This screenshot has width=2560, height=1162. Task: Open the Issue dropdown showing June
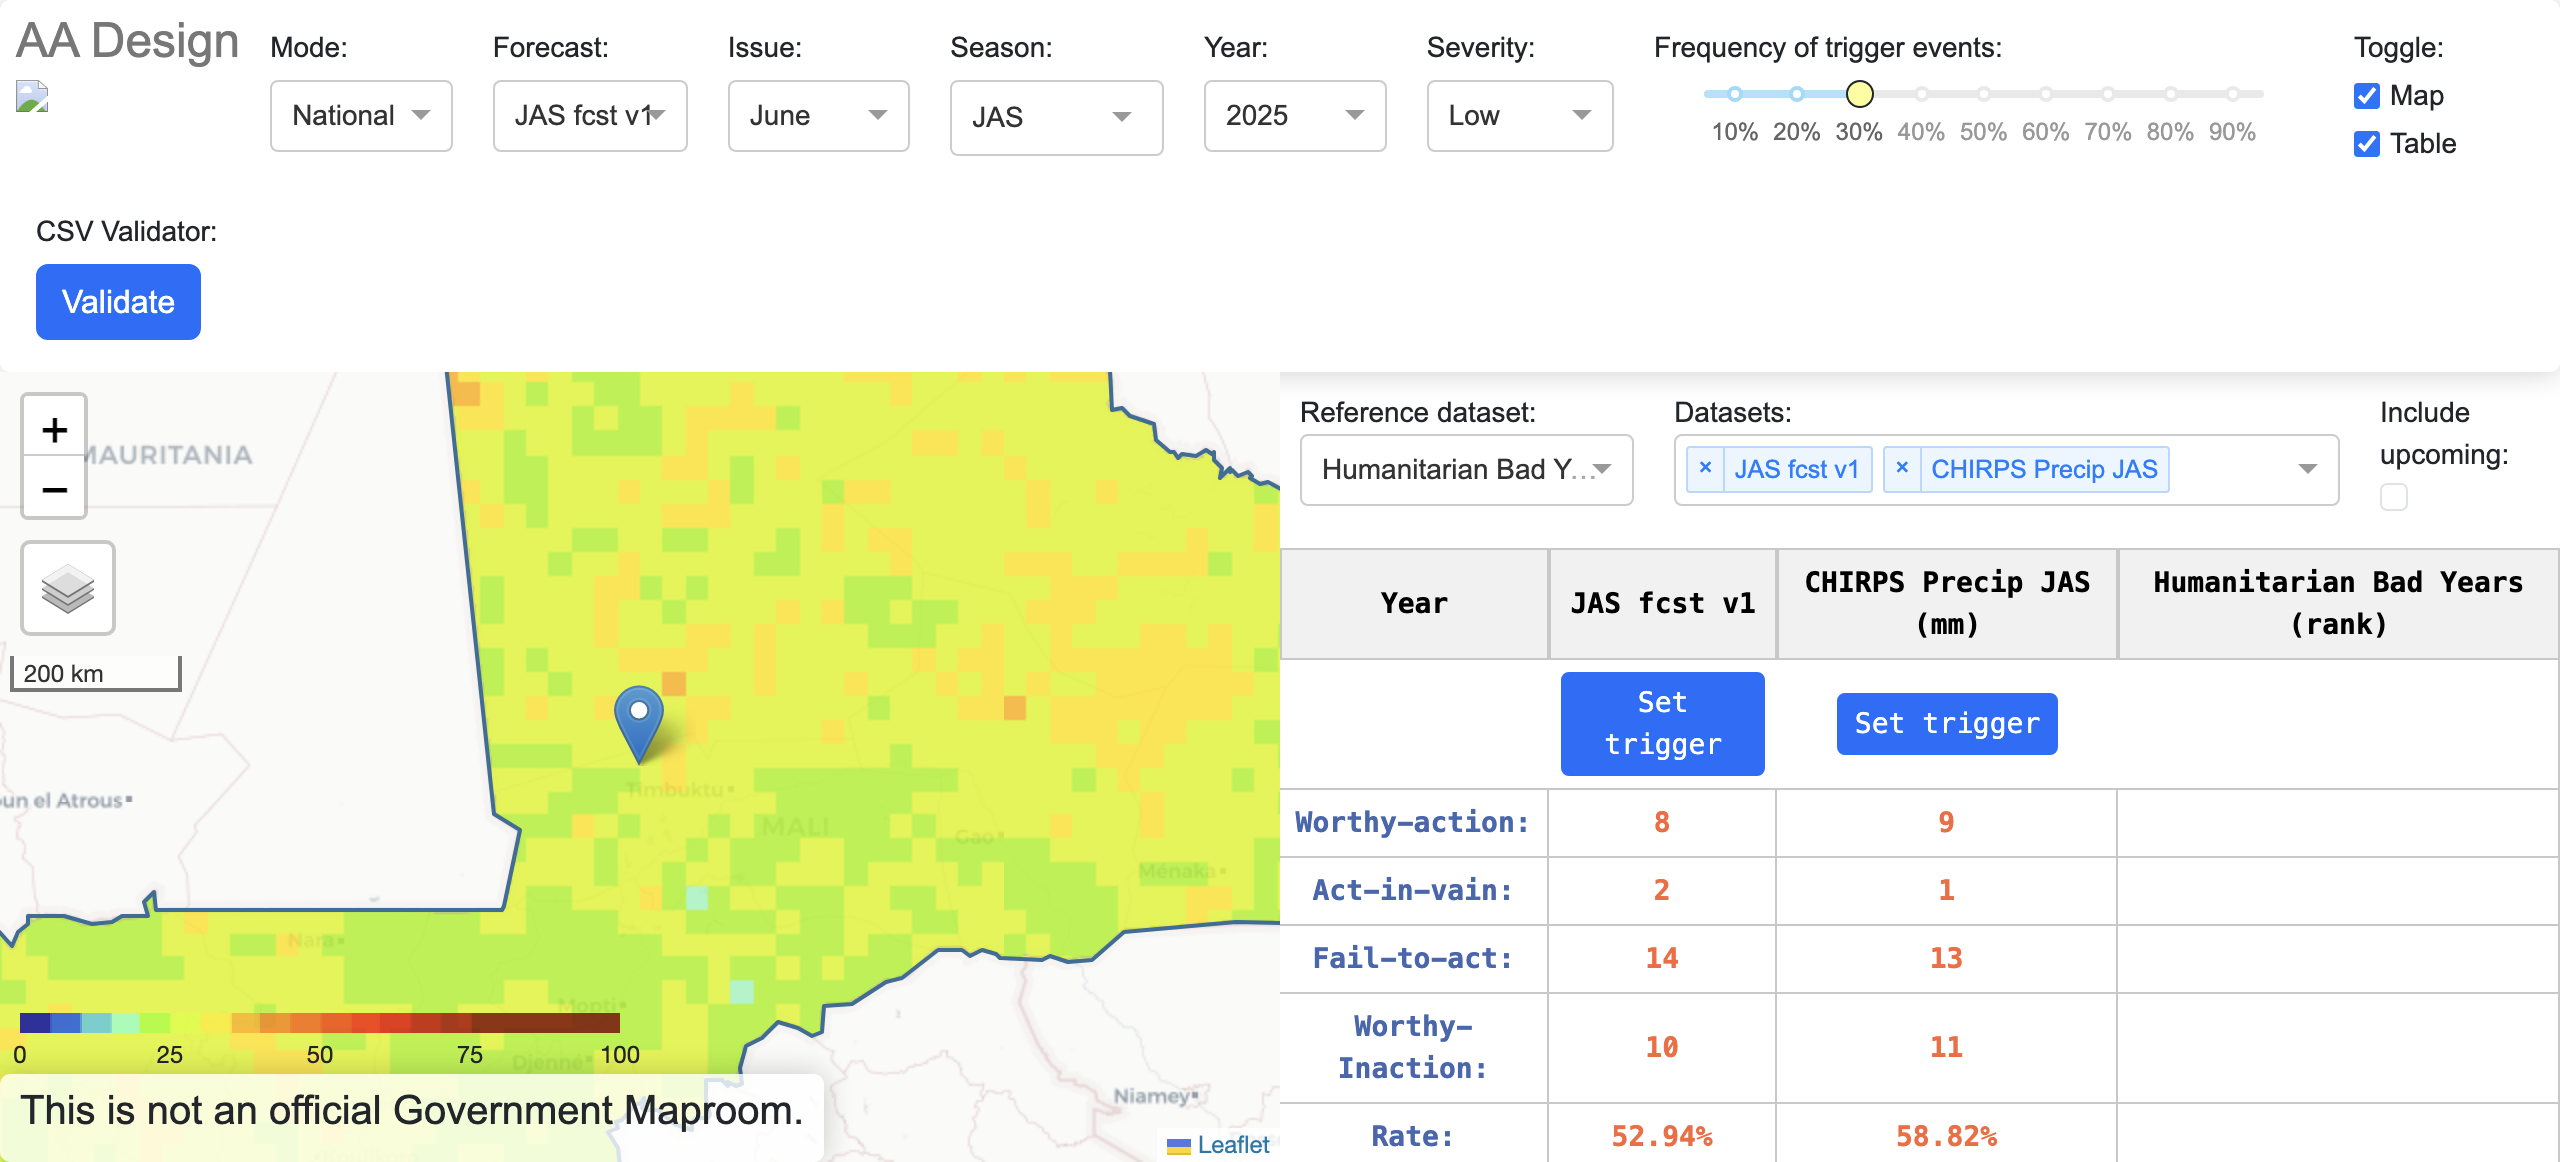[x=818, y=116]
